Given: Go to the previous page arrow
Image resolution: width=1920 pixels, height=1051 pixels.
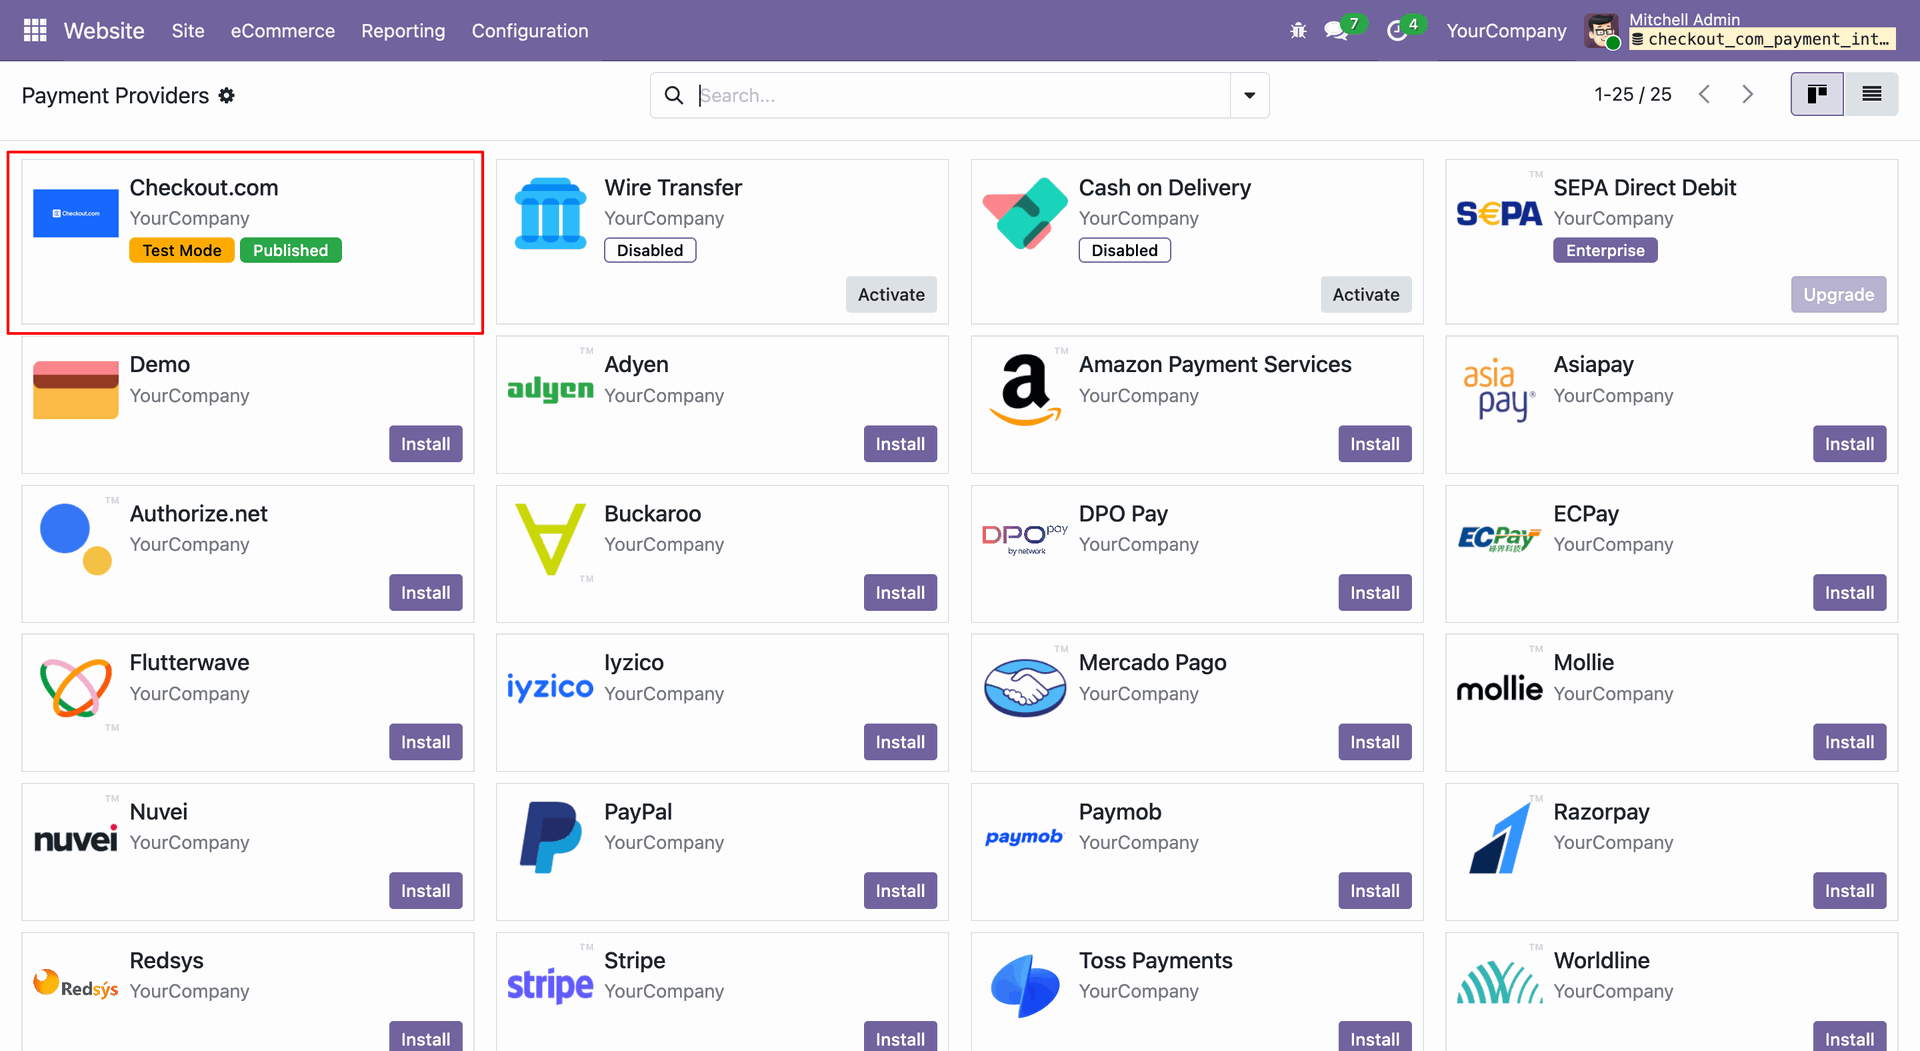Looking at the screenshot, I should [1705, 94].
